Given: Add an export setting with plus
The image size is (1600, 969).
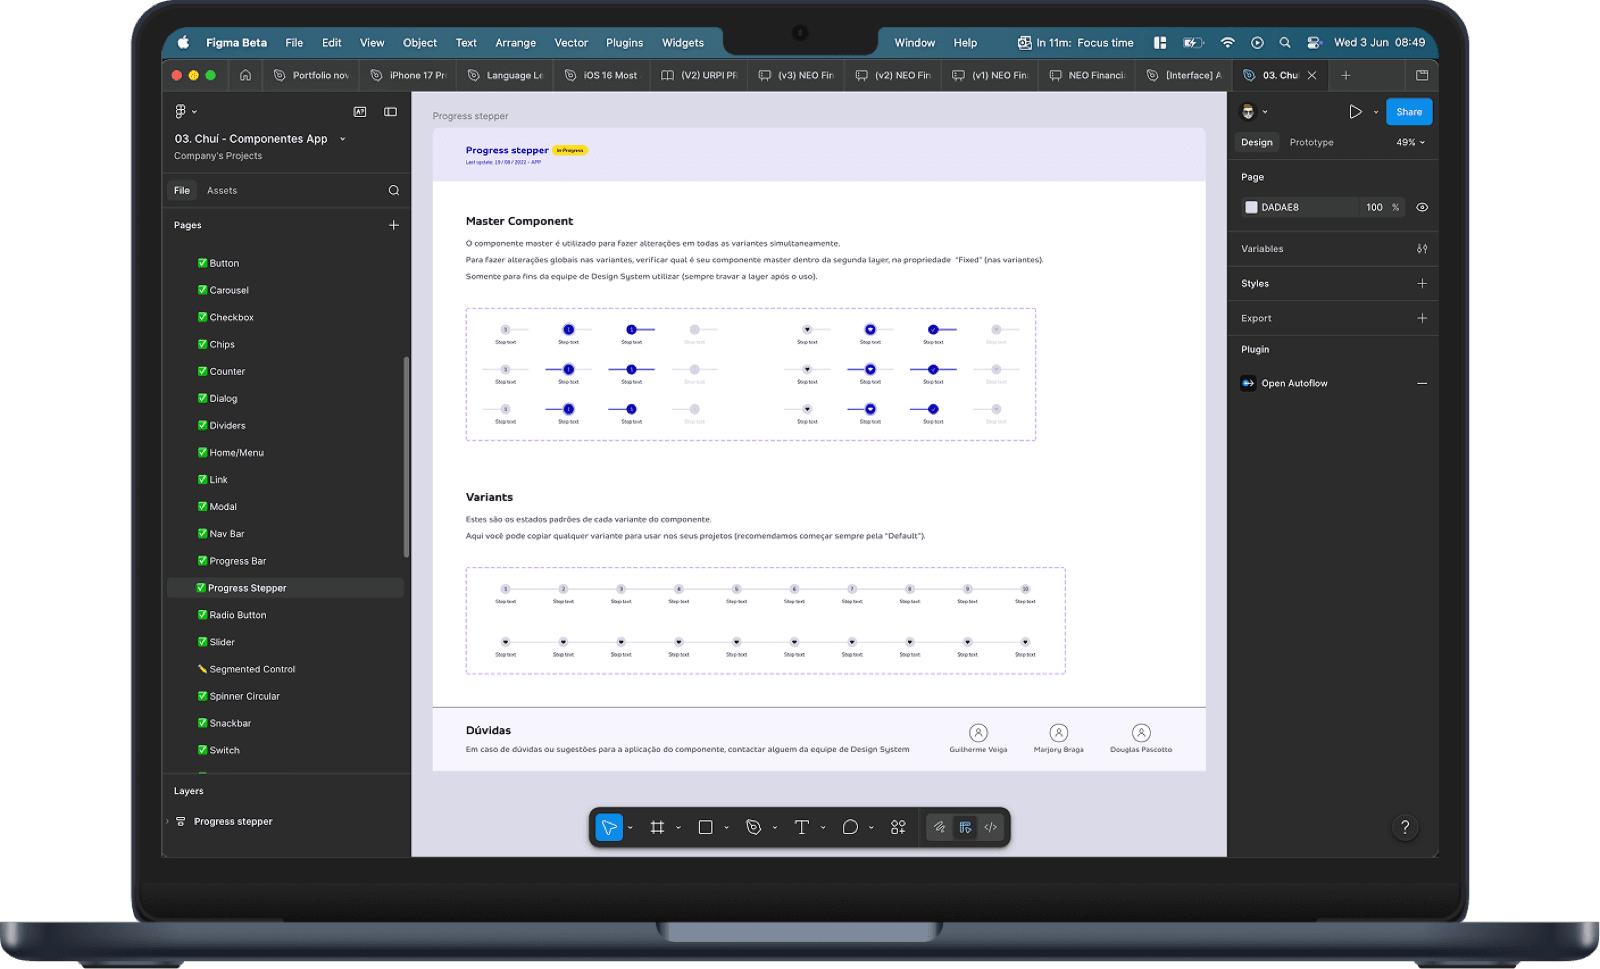Looking at the screenshot, I should click(1422, 318).
